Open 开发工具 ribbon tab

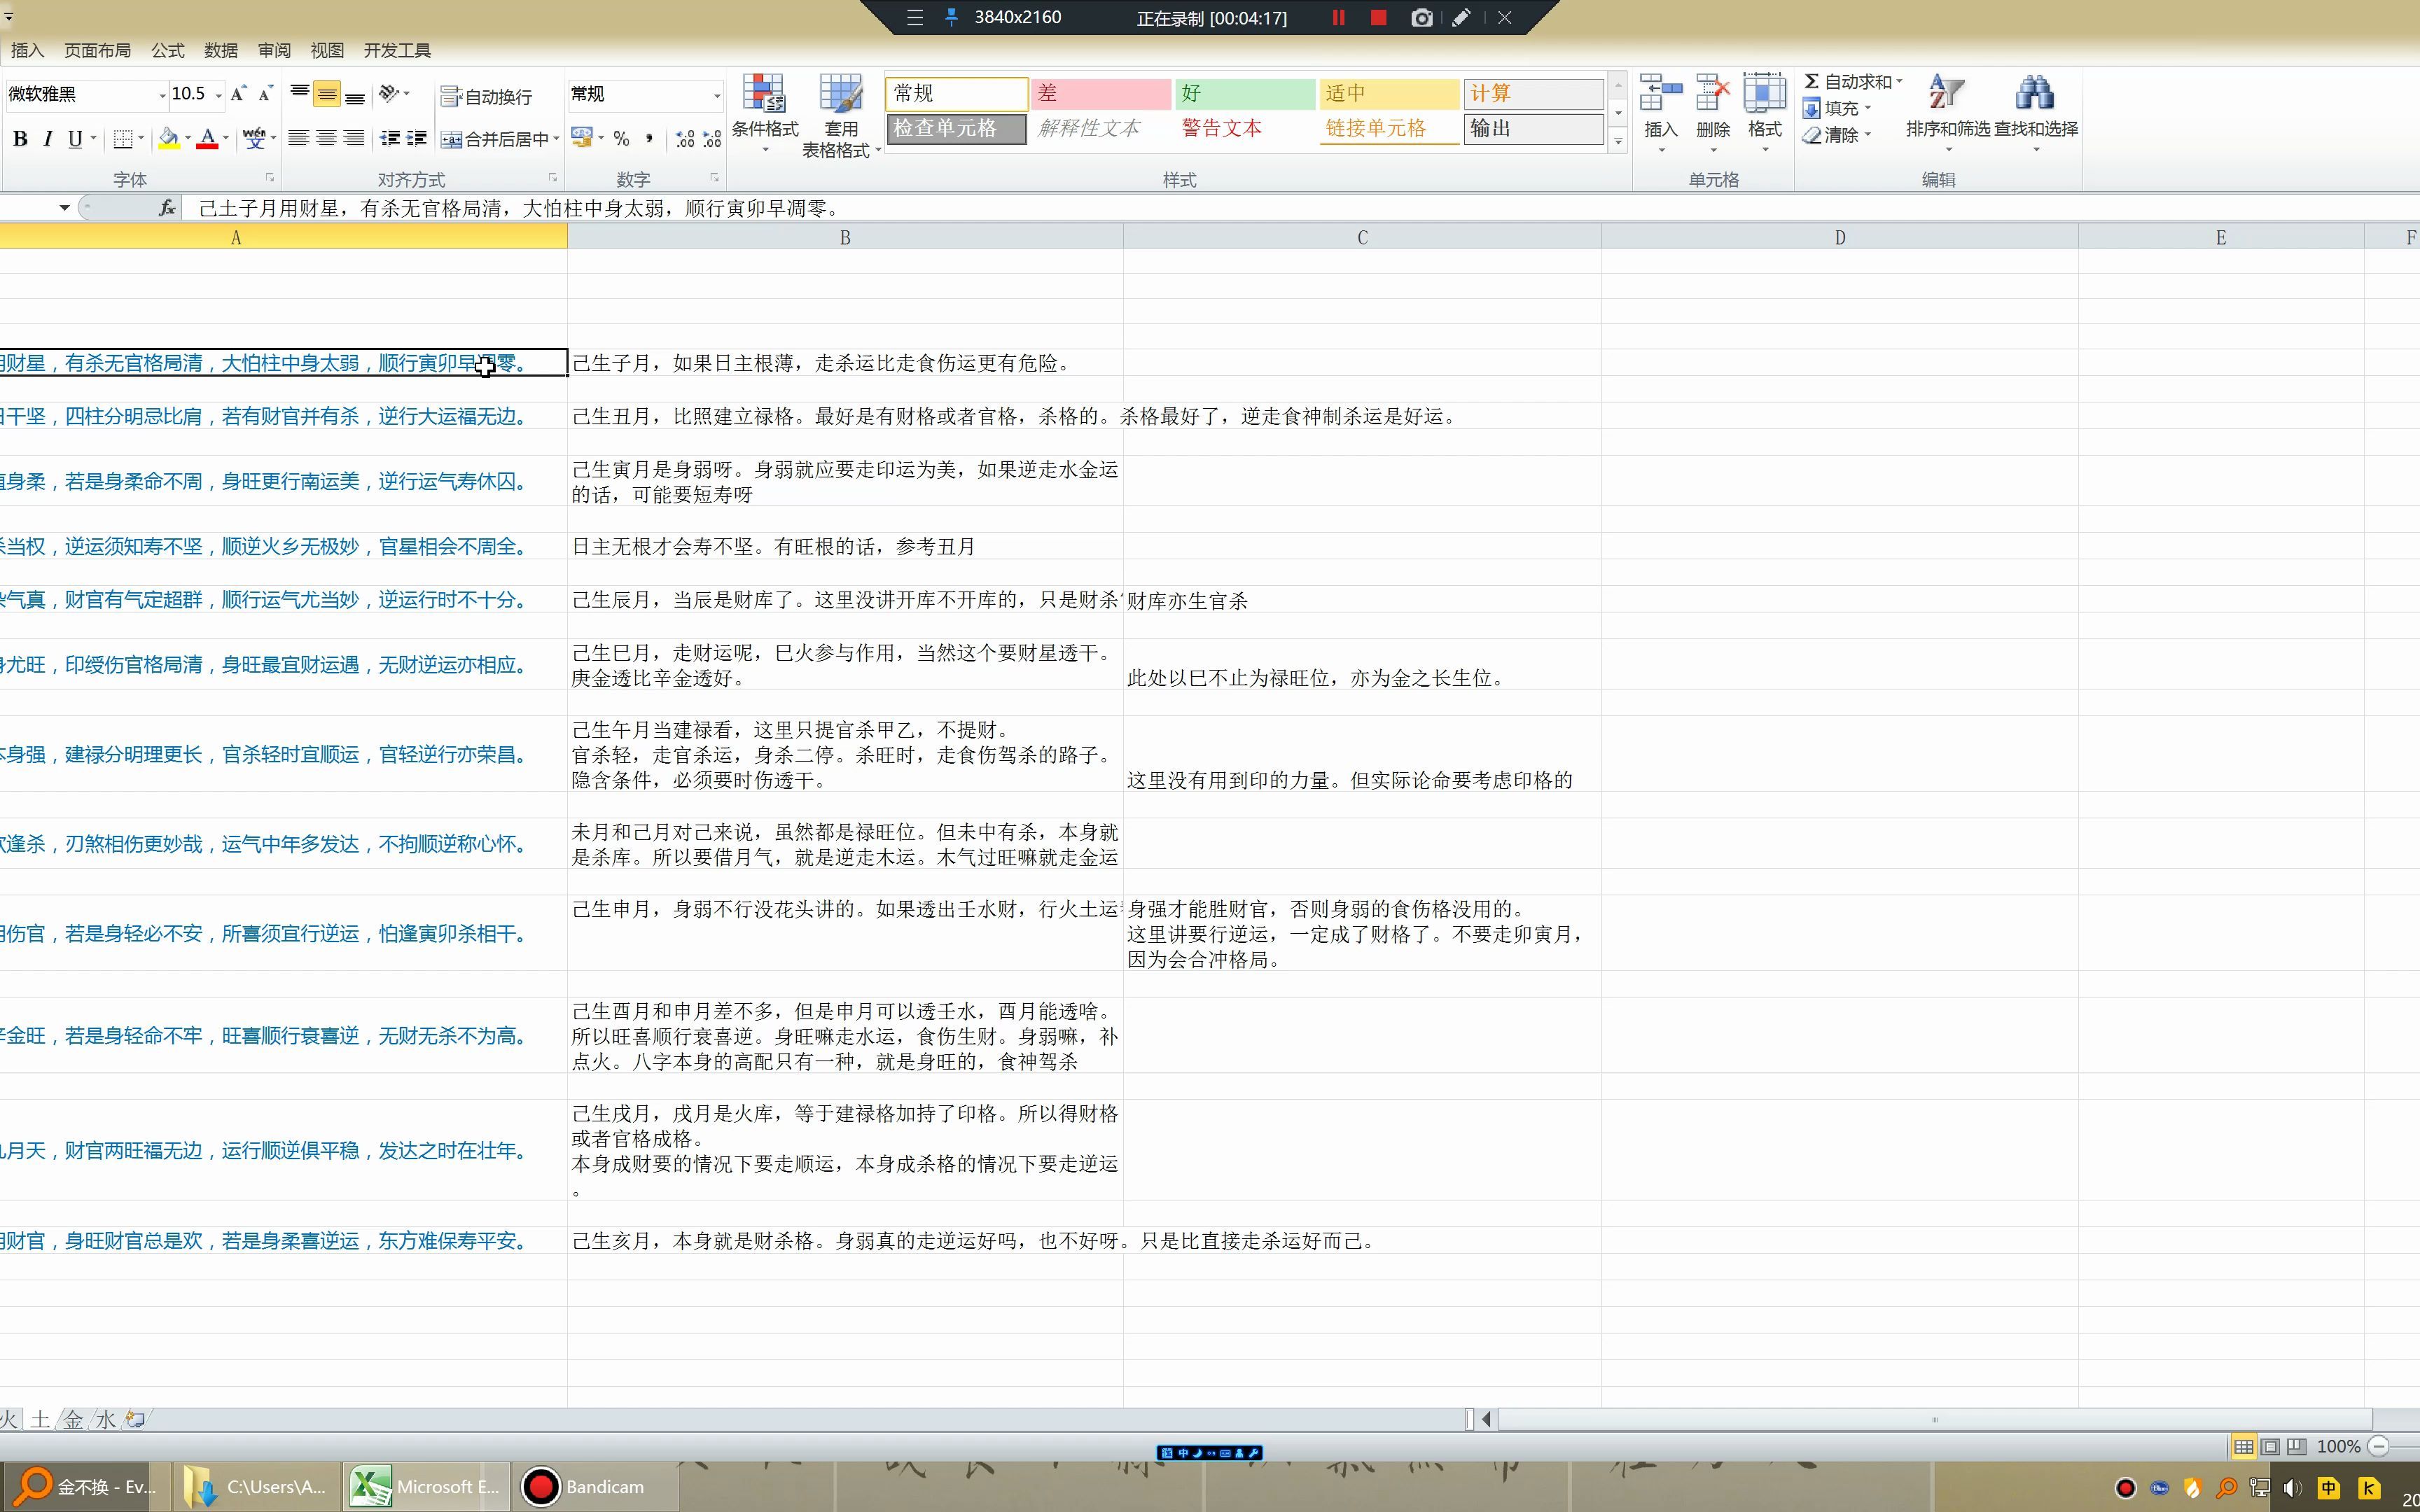pyautogui.click(x=397, y=50)
